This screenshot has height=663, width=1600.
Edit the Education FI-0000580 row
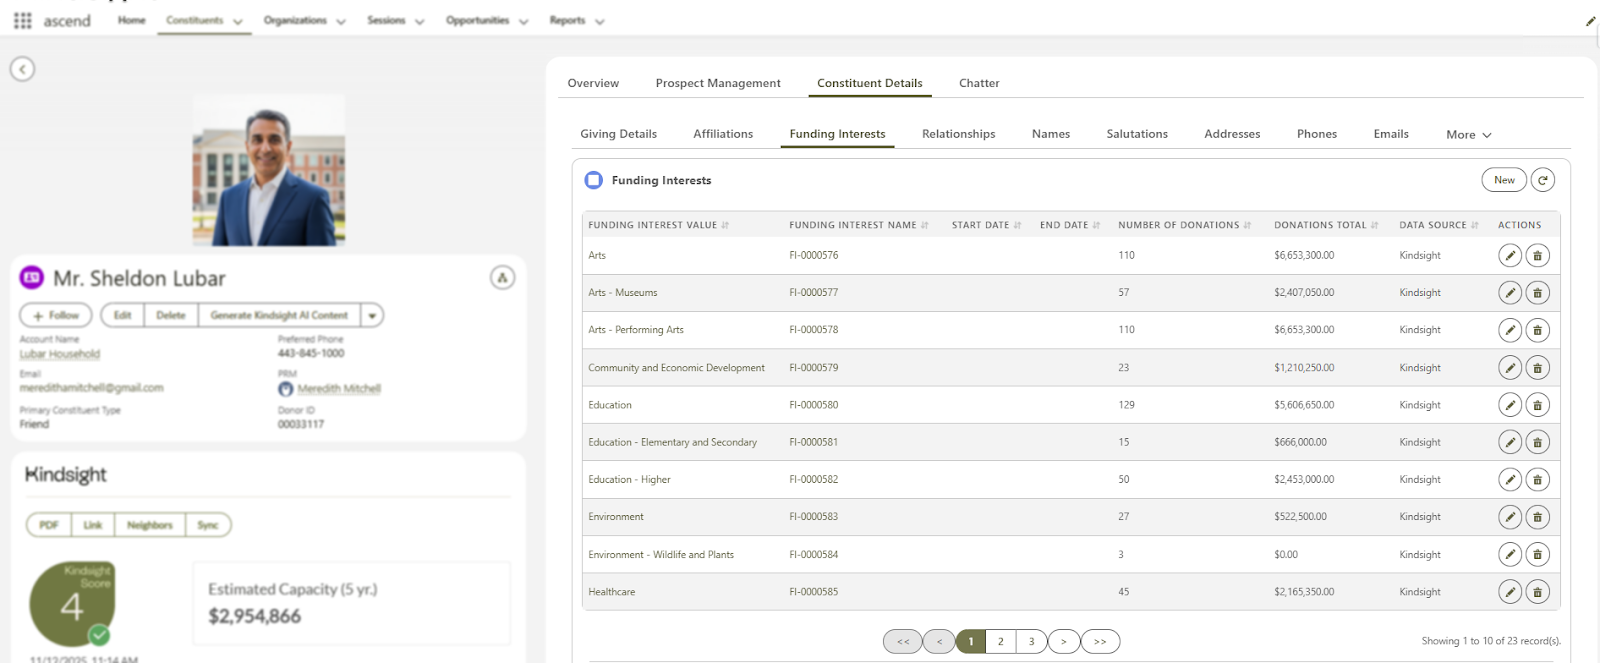[x=1510, y=405]
